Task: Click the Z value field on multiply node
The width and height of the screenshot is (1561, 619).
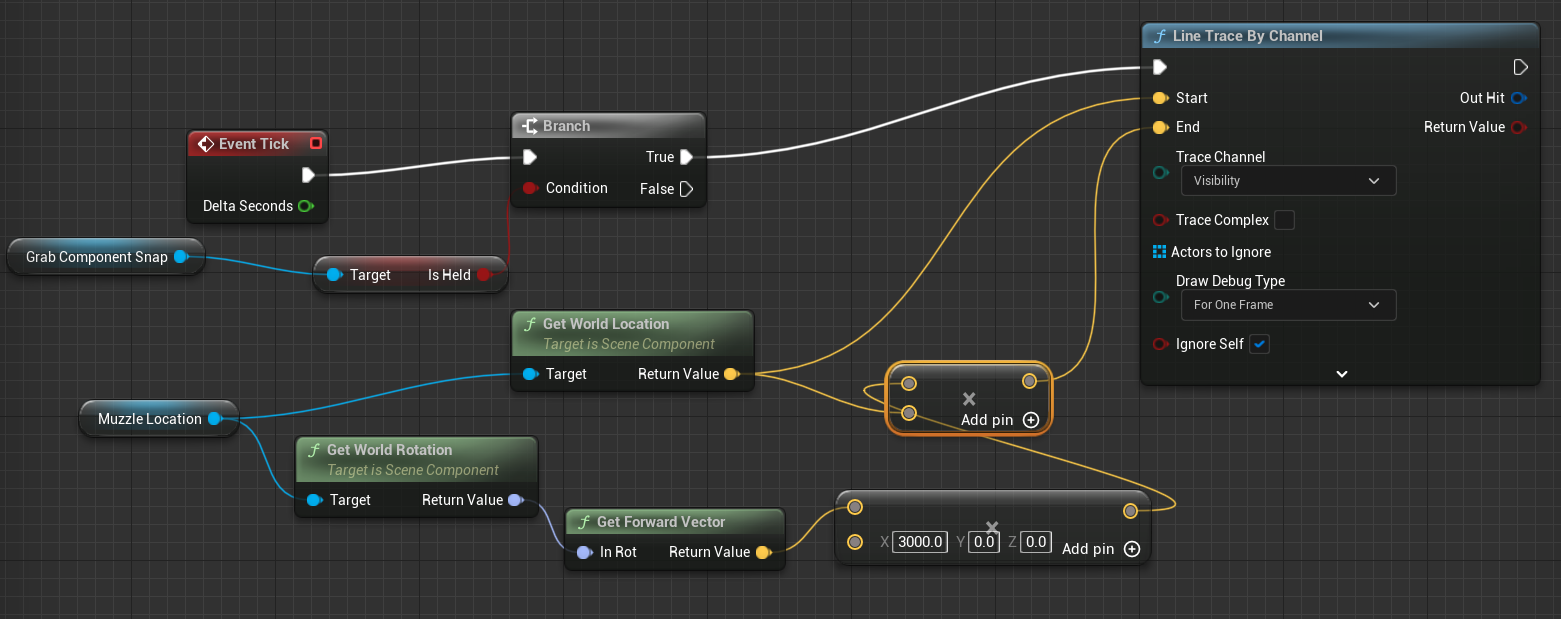Action: 1036,542
